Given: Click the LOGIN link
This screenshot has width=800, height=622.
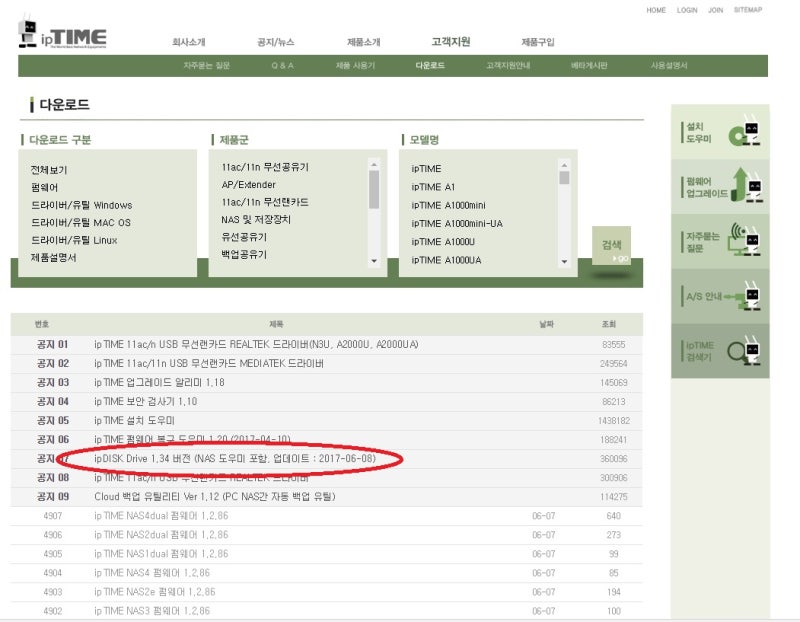Looking at the screenshot, I should tap(687, 10).
